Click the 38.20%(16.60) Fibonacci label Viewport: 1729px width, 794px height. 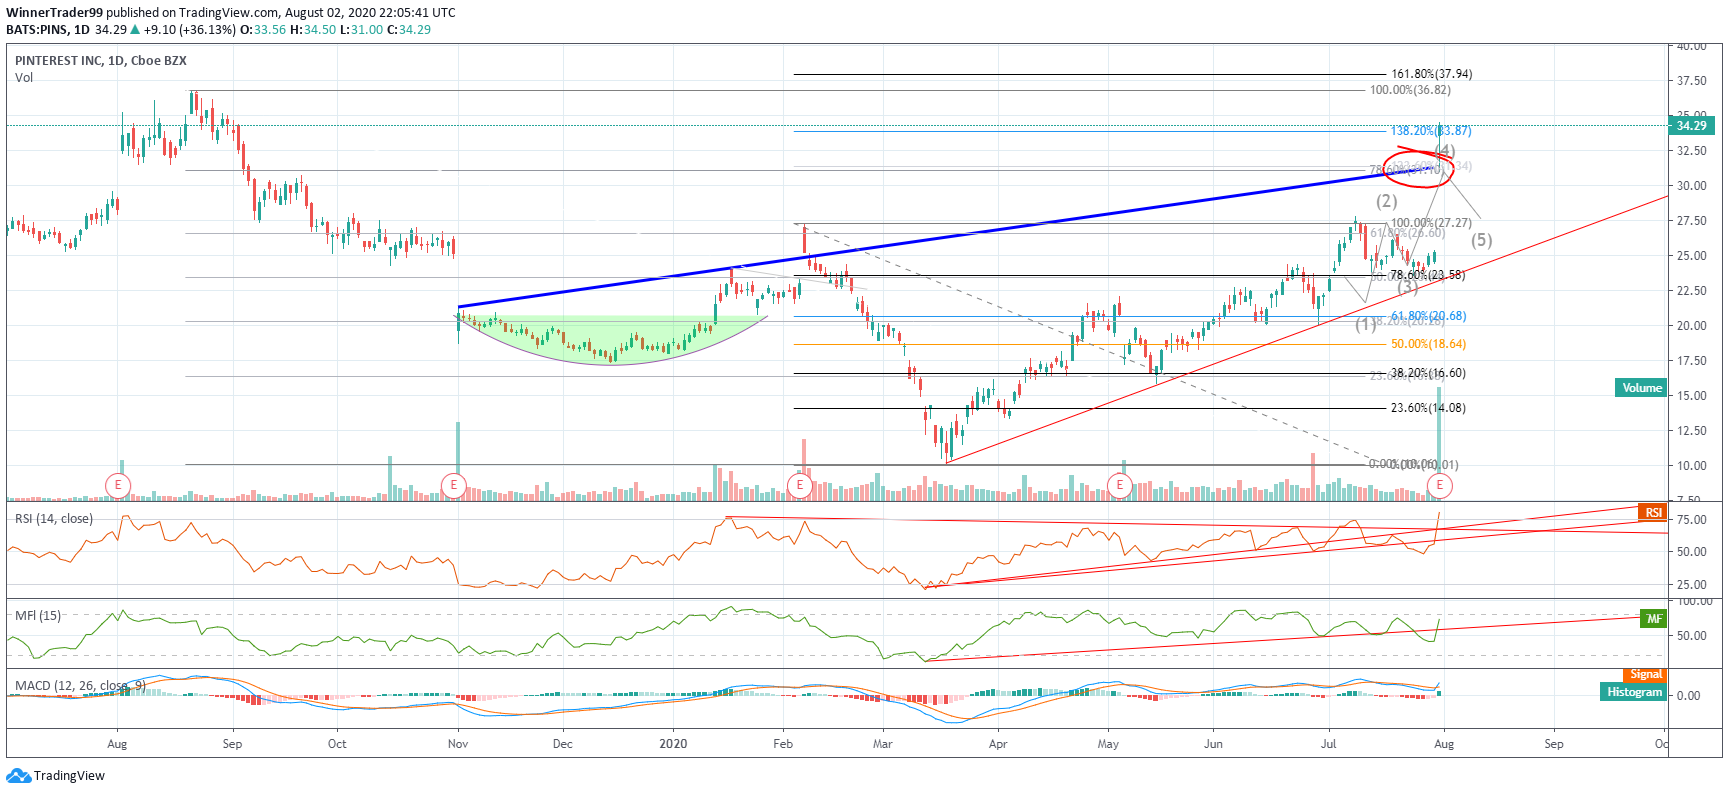coord(1428,373)
